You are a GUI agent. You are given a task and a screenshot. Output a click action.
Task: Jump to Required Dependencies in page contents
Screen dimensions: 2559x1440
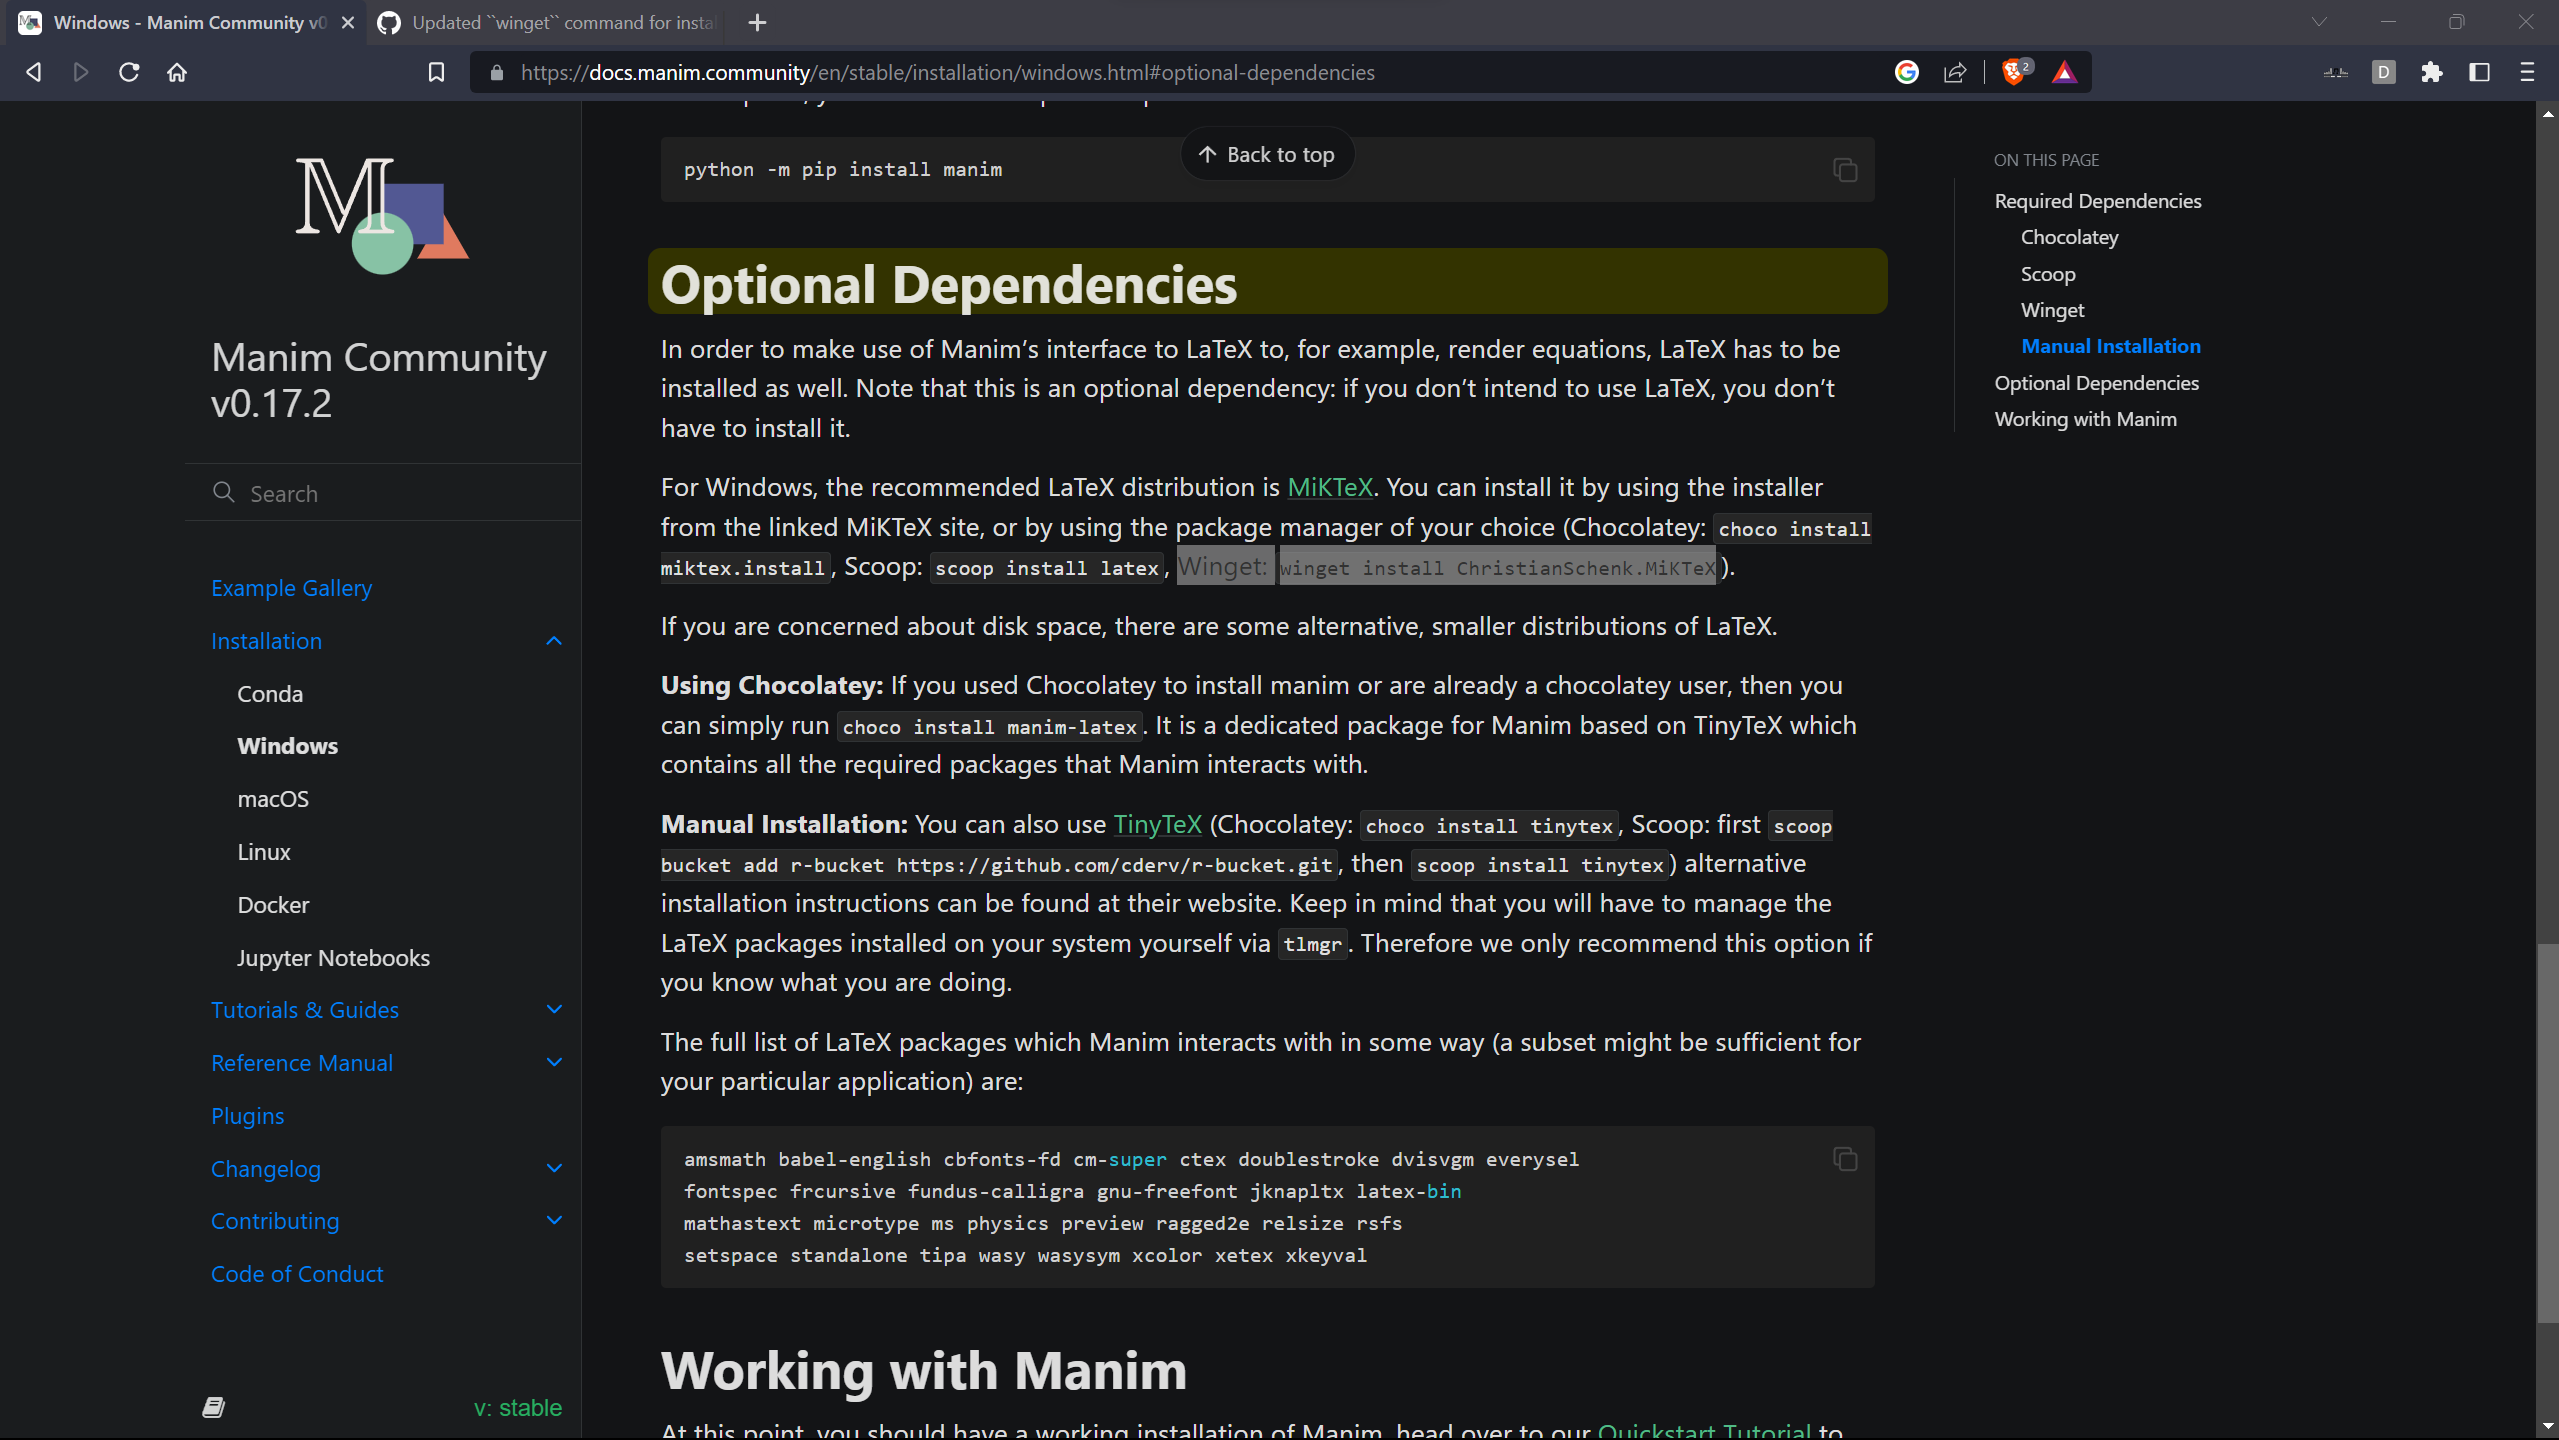pos(2098,201)
